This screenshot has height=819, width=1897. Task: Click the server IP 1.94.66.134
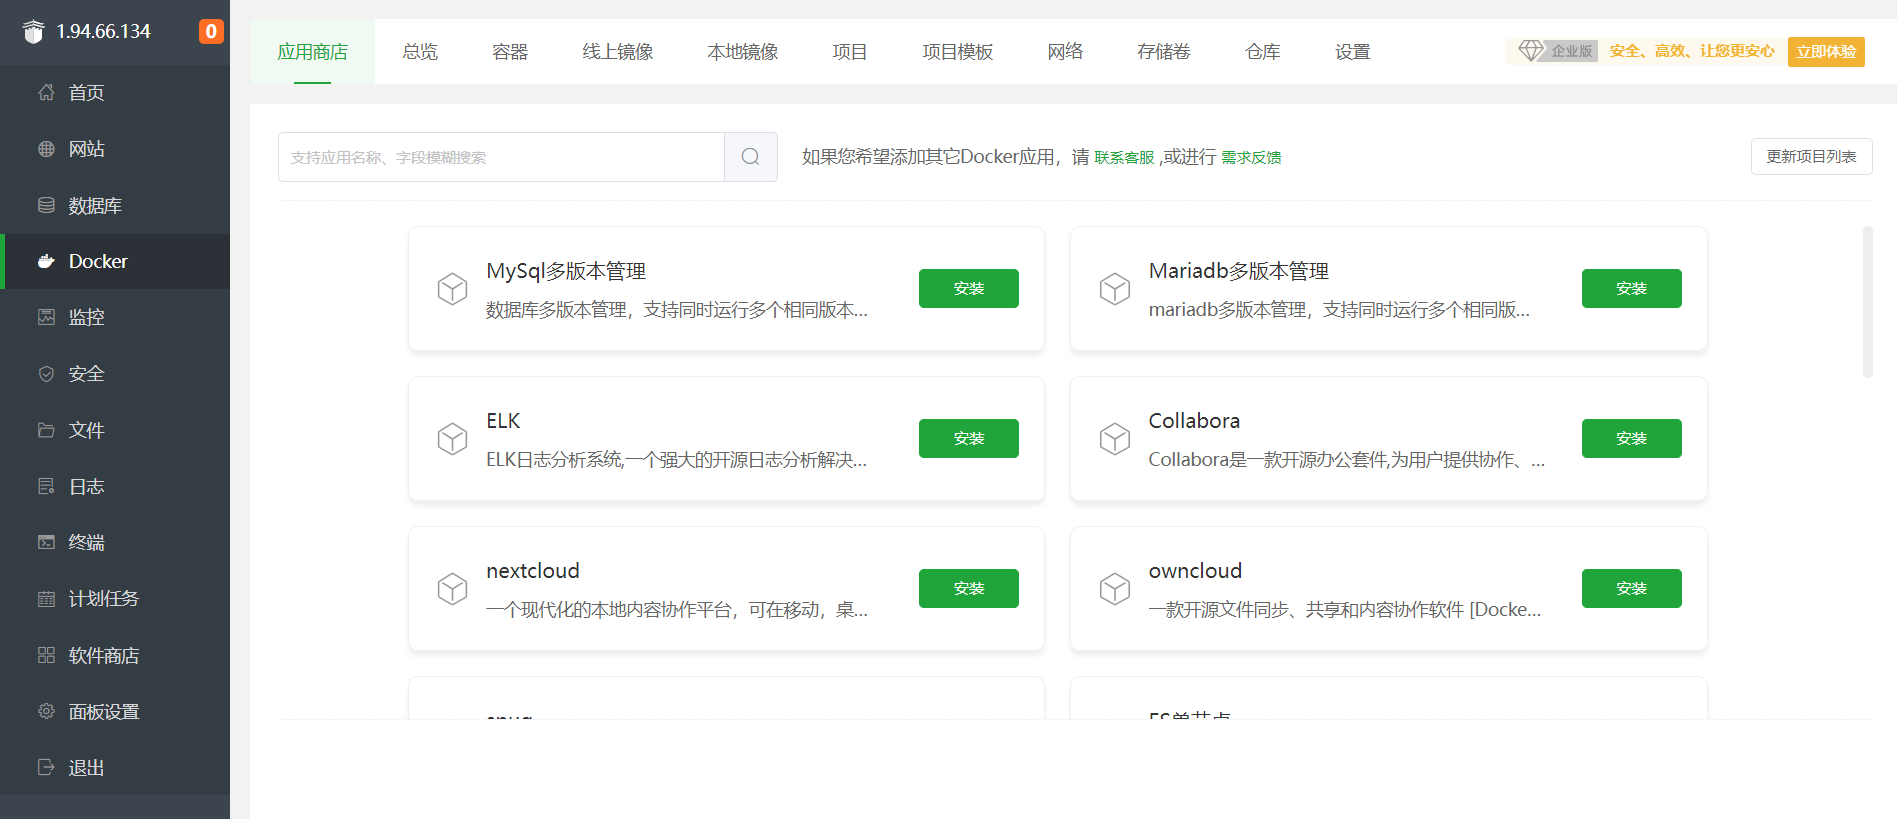point(103,32)
